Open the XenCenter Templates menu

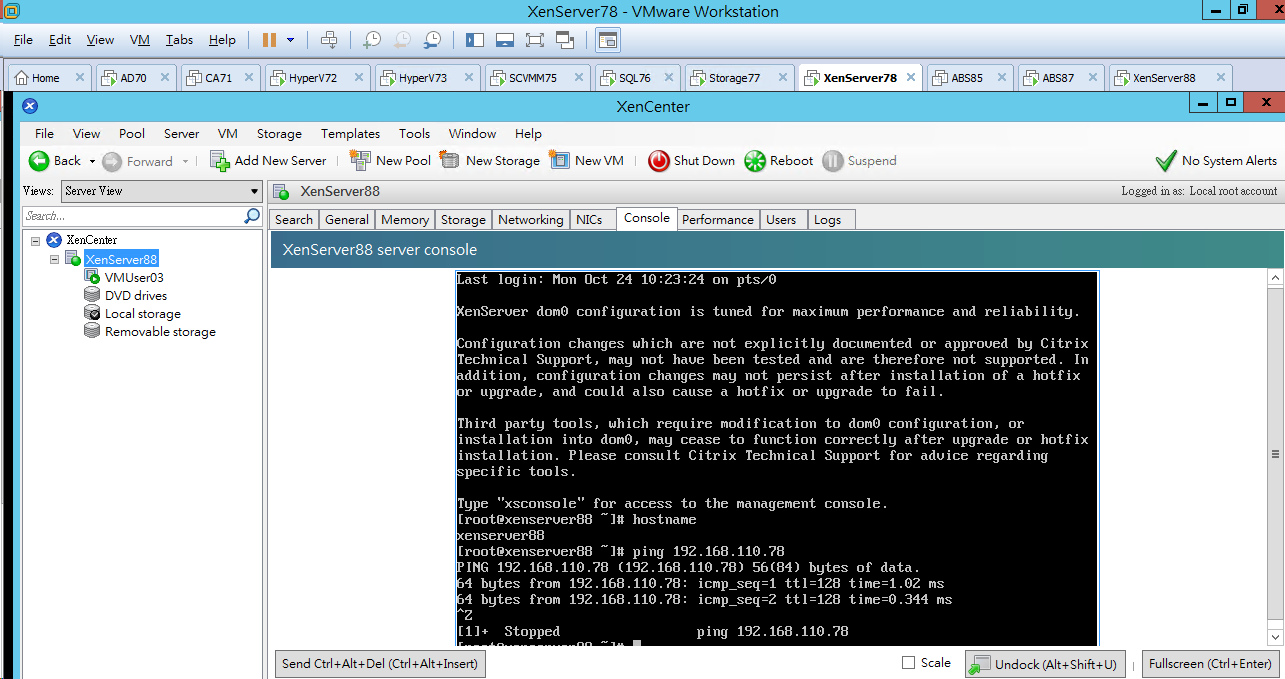point(350,134)
